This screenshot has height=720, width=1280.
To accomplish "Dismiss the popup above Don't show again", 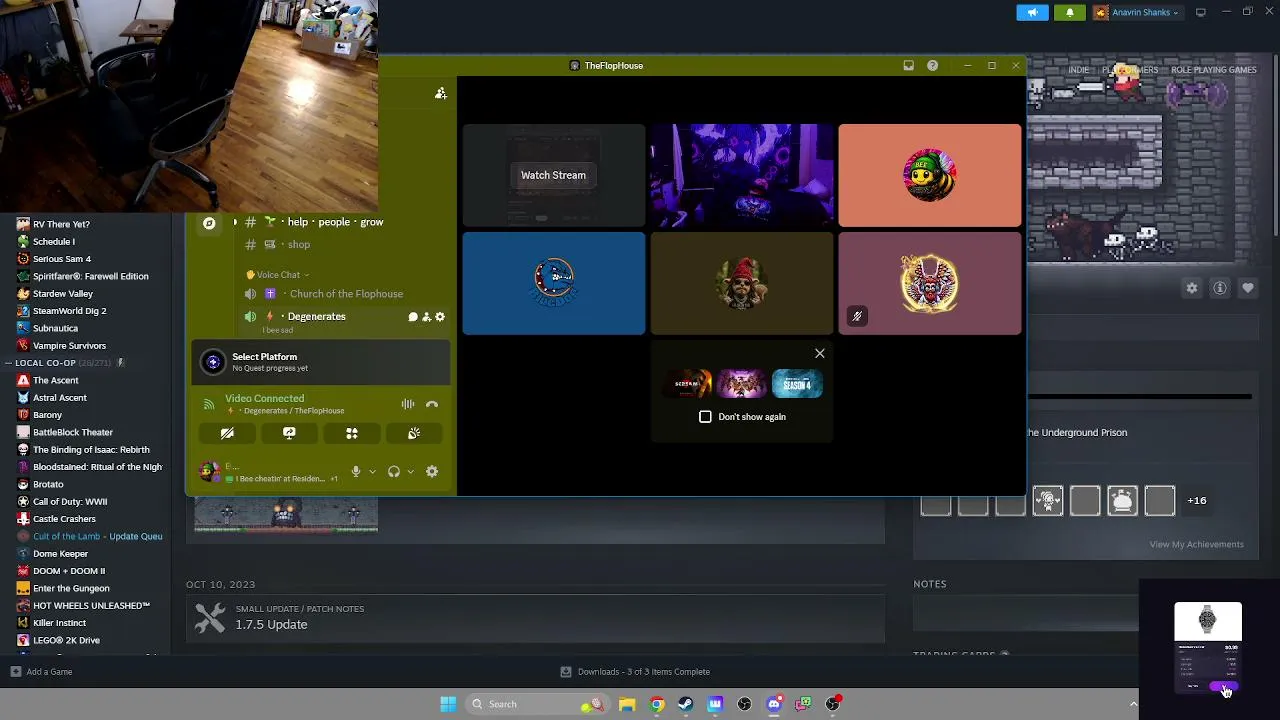I will 820,353.
